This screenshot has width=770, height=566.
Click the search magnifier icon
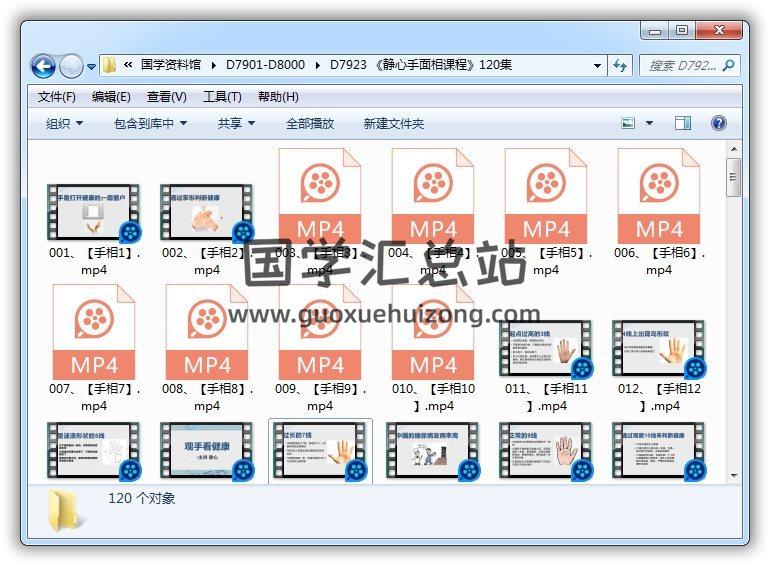(x=728, y=66)
